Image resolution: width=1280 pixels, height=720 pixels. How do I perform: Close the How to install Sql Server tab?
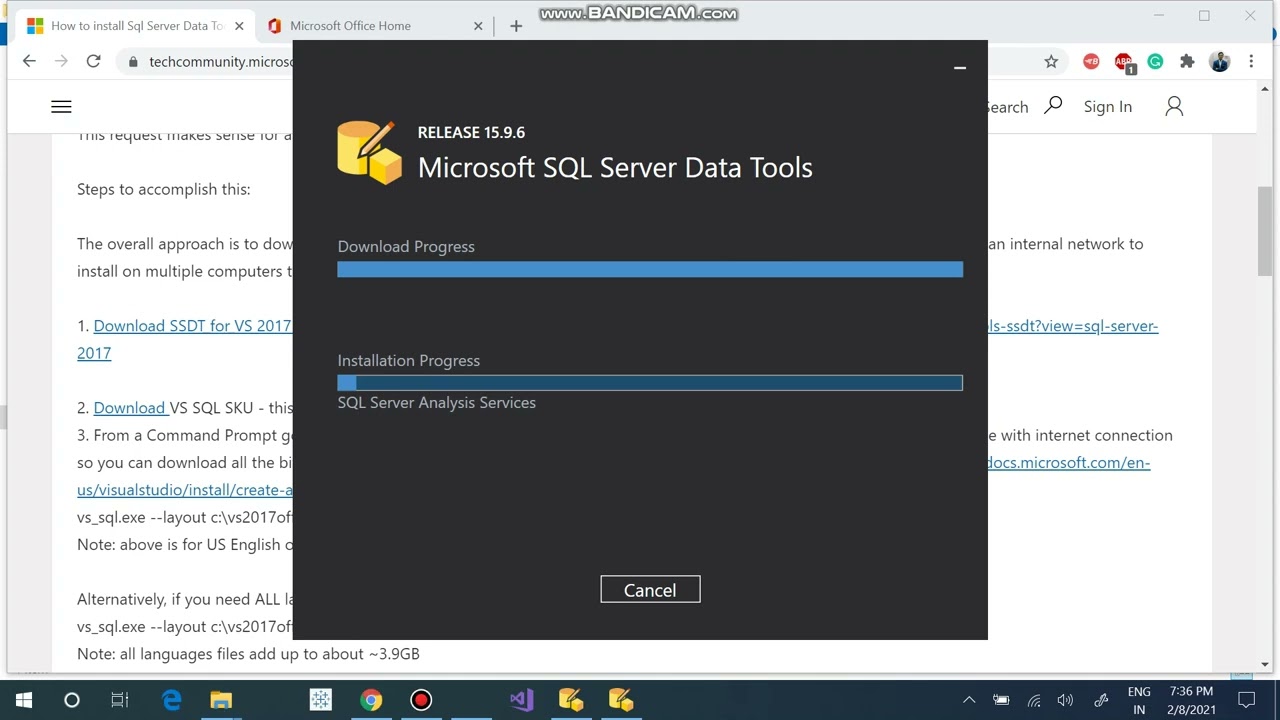click(x=239, y=26)
